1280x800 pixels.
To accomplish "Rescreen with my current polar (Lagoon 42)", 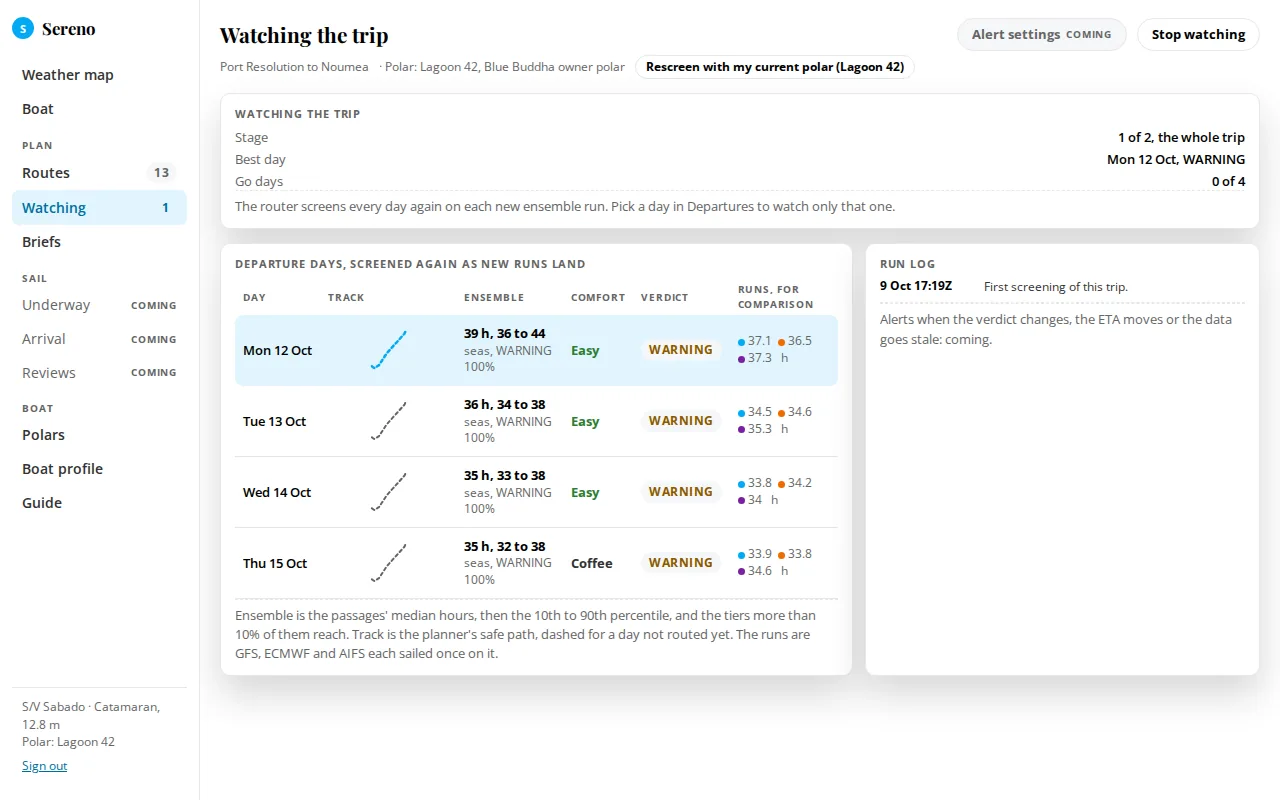I will [x=775, y=67].
